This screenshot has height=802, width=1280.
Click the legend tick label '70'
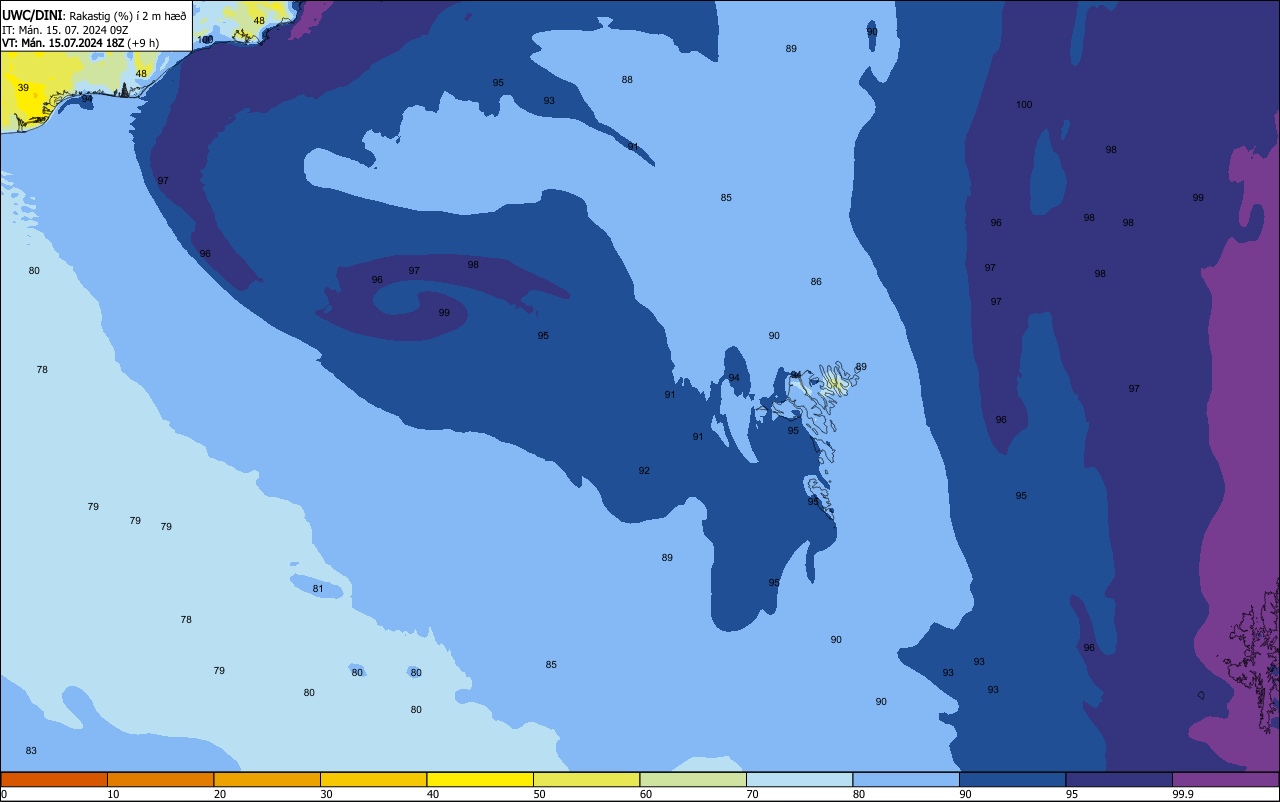coord(752,794)
